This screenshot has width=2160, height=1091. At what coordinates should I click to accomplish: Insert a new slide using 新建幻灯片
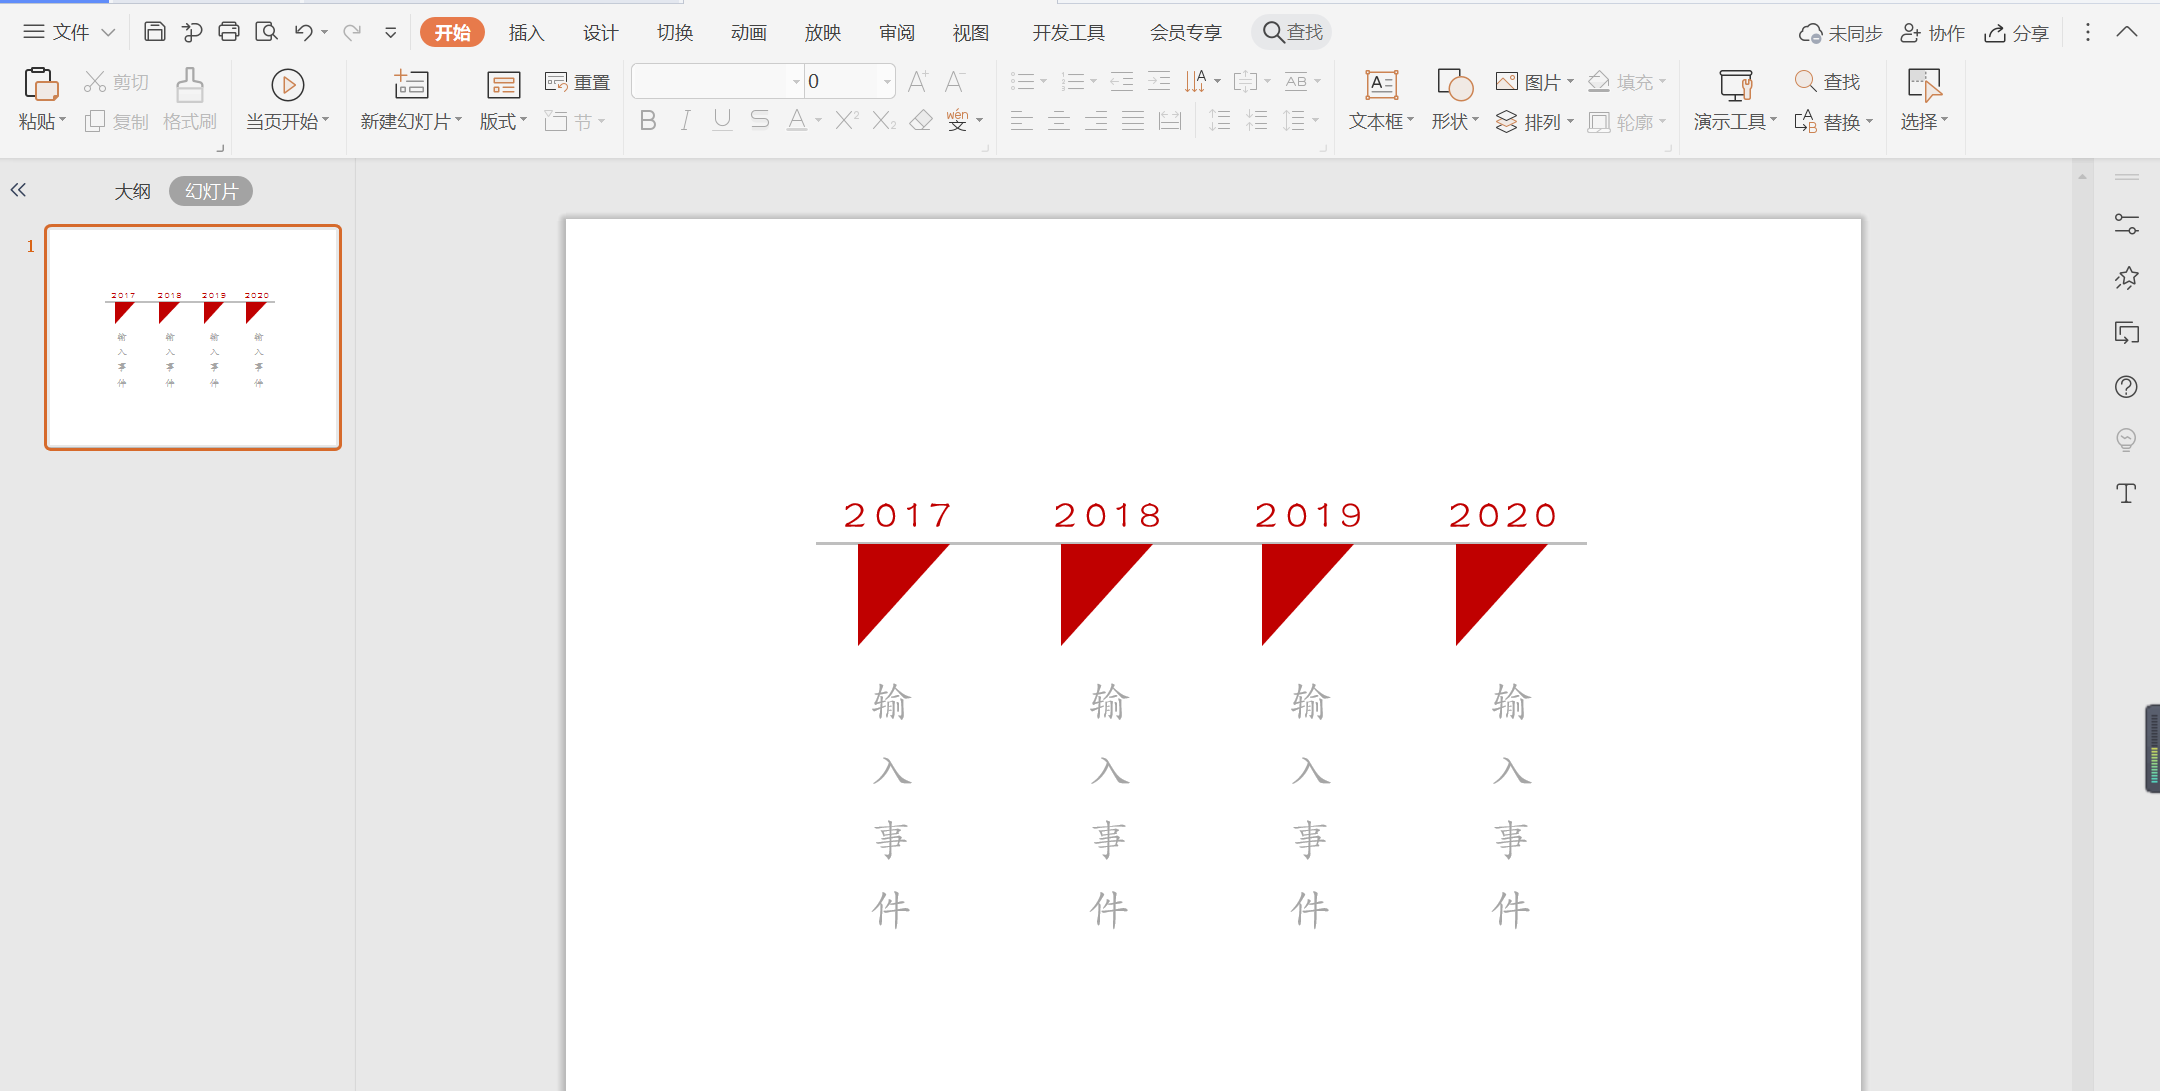(x=409, y=99)
